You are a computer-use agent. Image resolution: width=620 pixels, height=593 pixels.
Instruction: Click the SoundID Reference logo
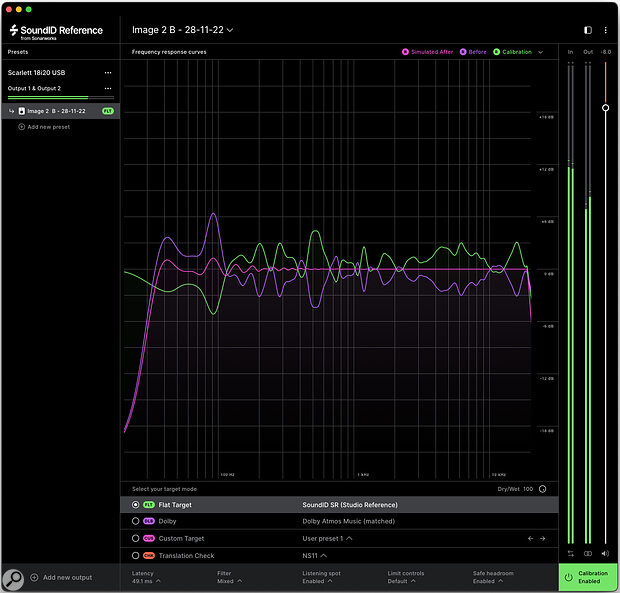coord(56,32)
